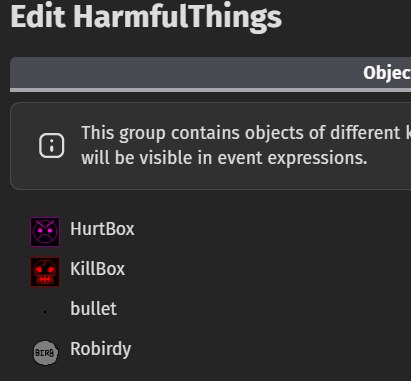Click the word Edit in the heading
The height and width of the screenshot is (381, 411).
pos(38,17)
